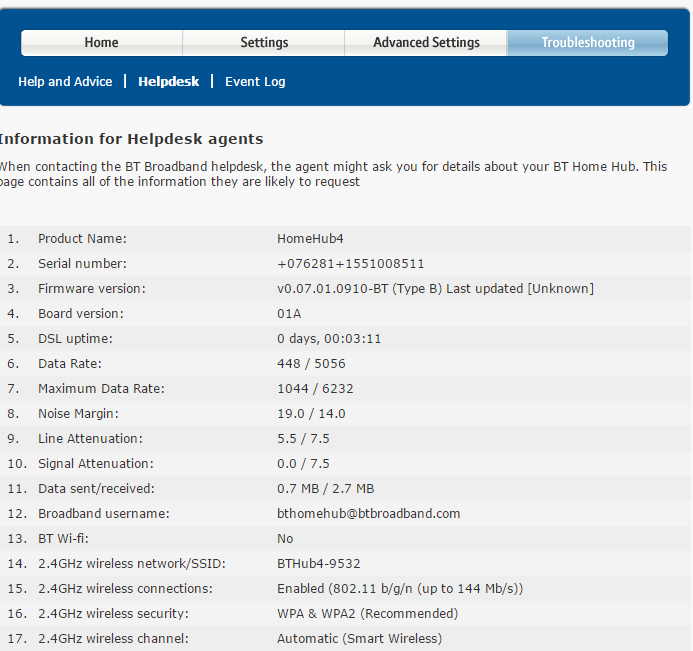The width and height of the screenshot is (693, 651).
Task: Click username bthomehub@btbroadband.com
Action: [x=369, y=514]
